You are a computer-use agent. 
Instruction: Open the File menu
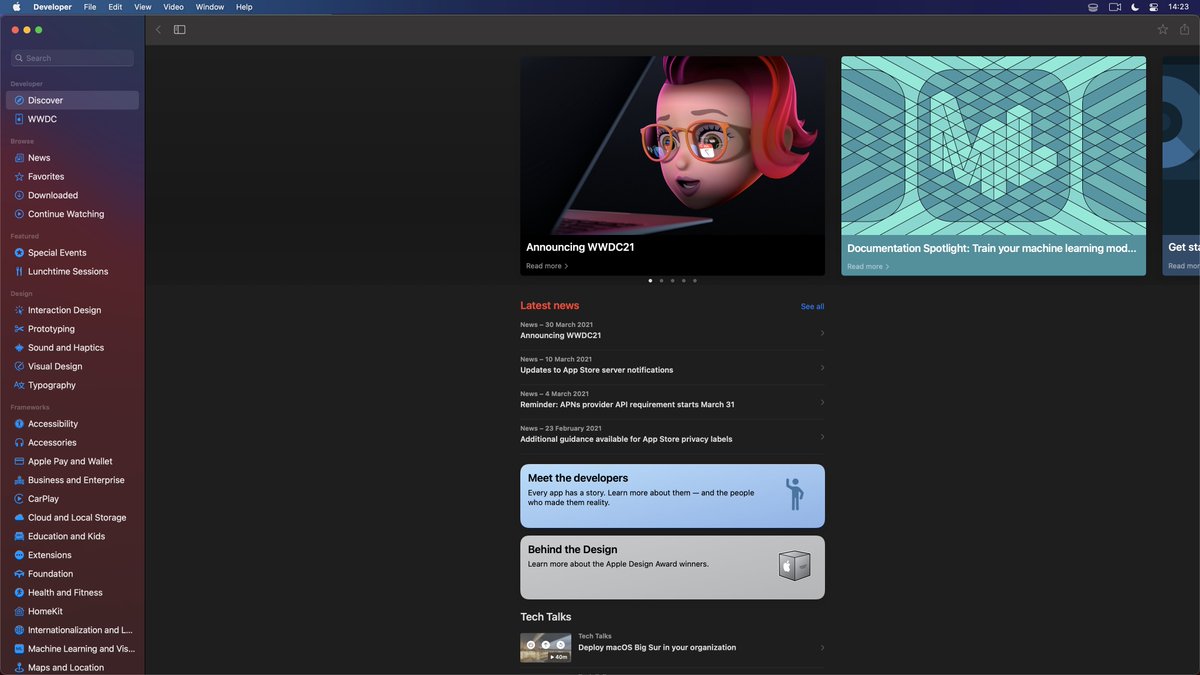coord(90,7)
